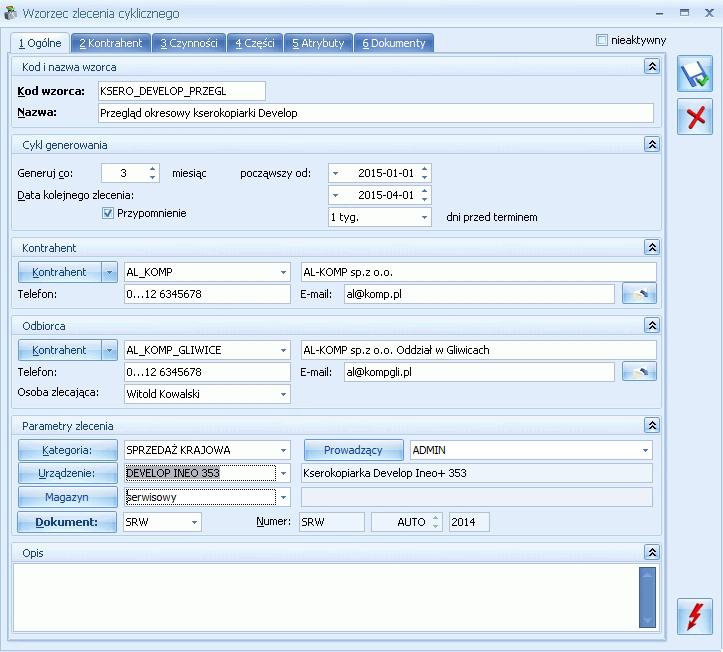Collapse the Odbiorca section
723x652 pixels.
(x=652, y=326)
